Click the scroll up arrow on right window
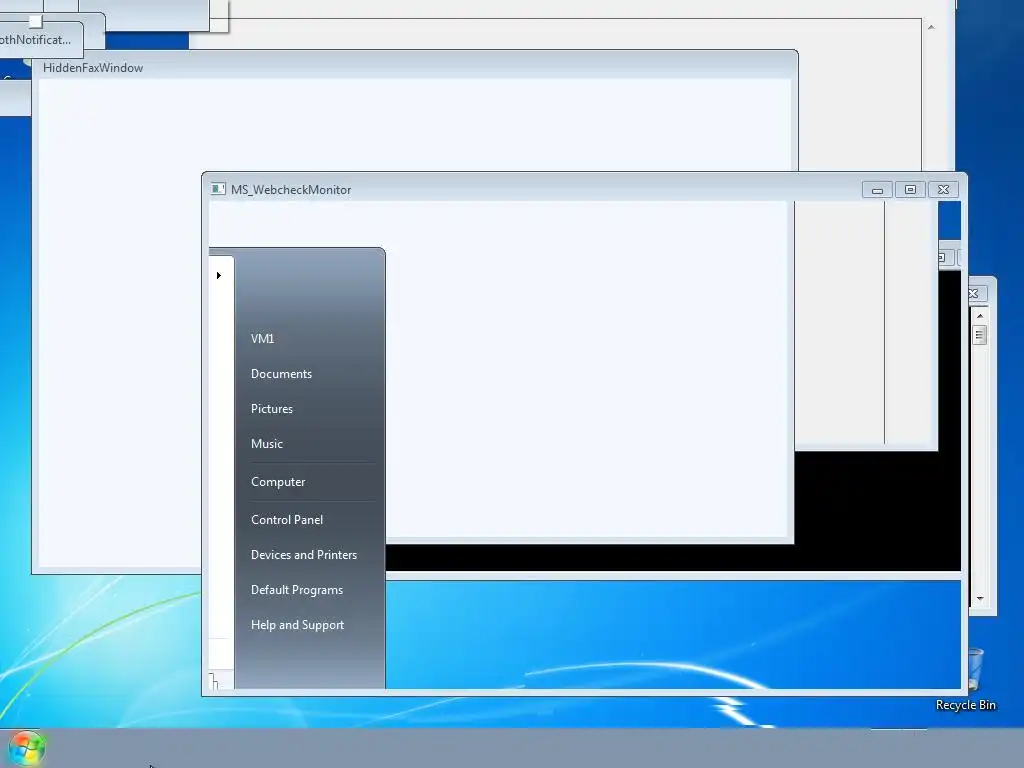Image resolution: width=1024 pixels, height=768 pixels. pos(980,316)
